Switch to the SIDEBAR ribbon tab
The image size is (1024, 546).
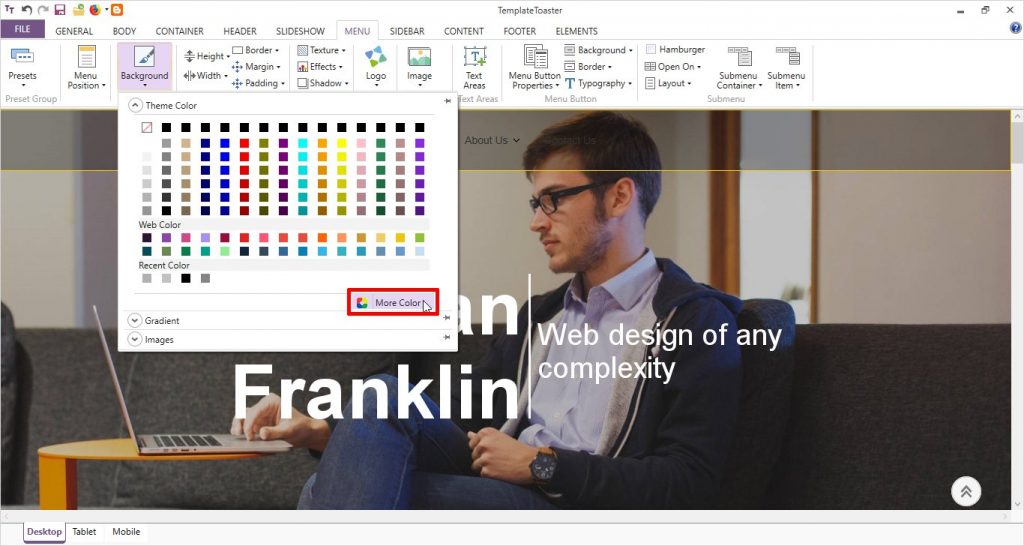[407, 31]
